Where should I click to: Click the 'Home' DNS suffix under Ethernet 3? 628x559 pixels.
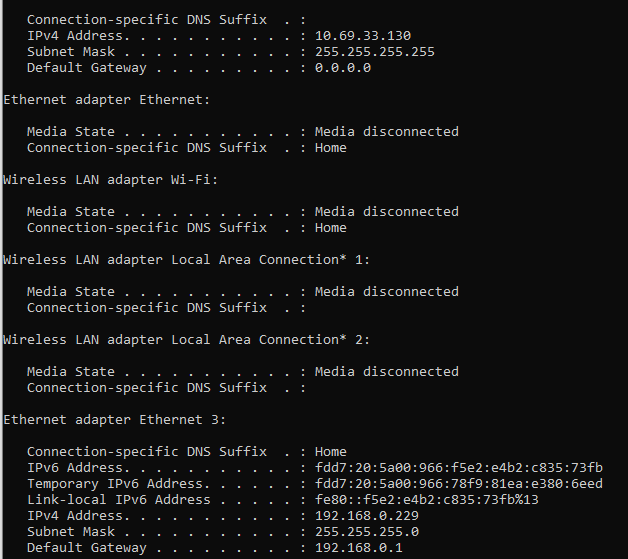(x=330, y=452)
